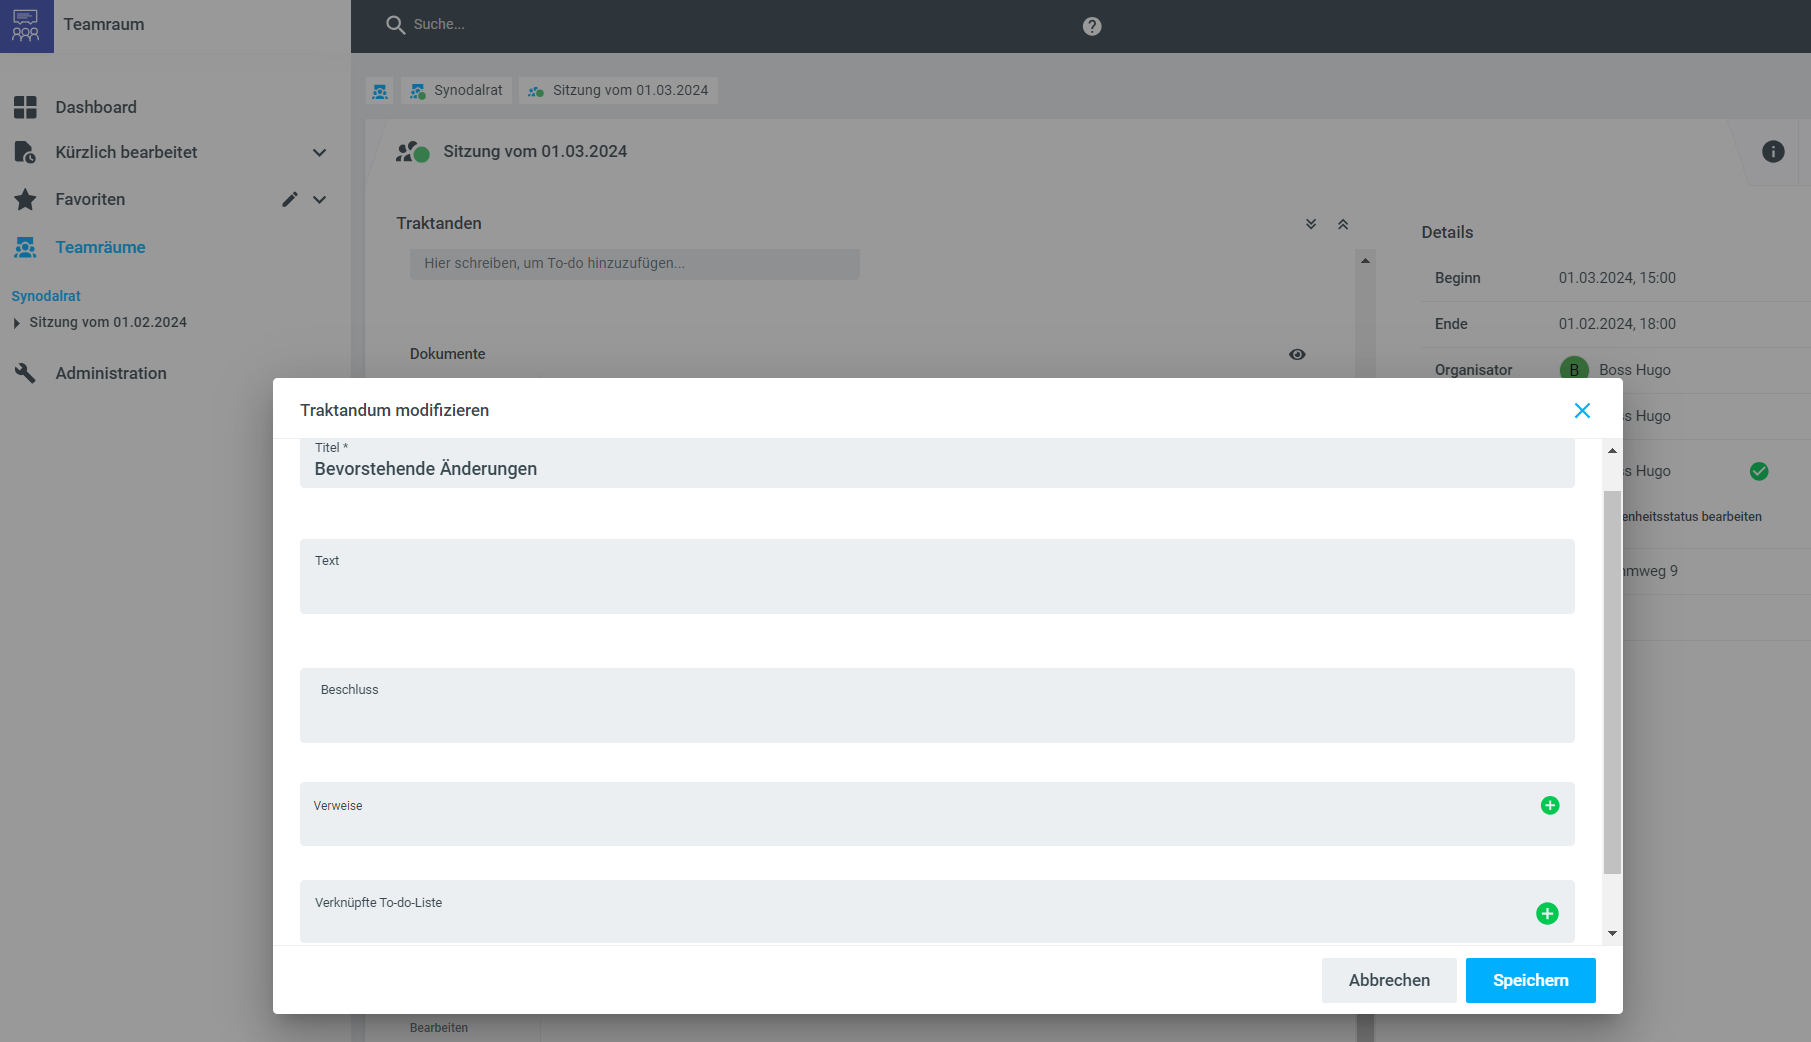The width and height of the screenshot is (1811, 1042).
Task: Expand the Favoriten chevron
Action: [319, 200]
